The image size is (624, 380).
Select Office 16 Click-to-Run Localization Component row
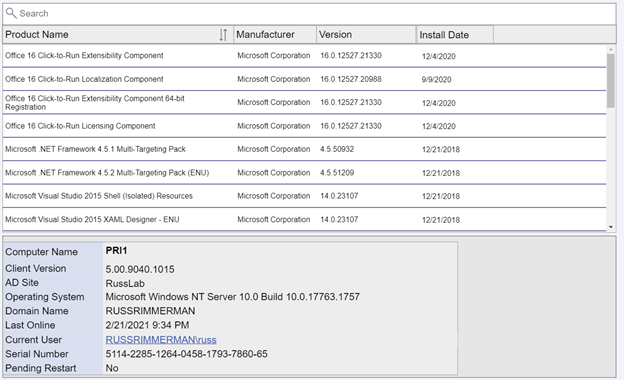(304, 79)
